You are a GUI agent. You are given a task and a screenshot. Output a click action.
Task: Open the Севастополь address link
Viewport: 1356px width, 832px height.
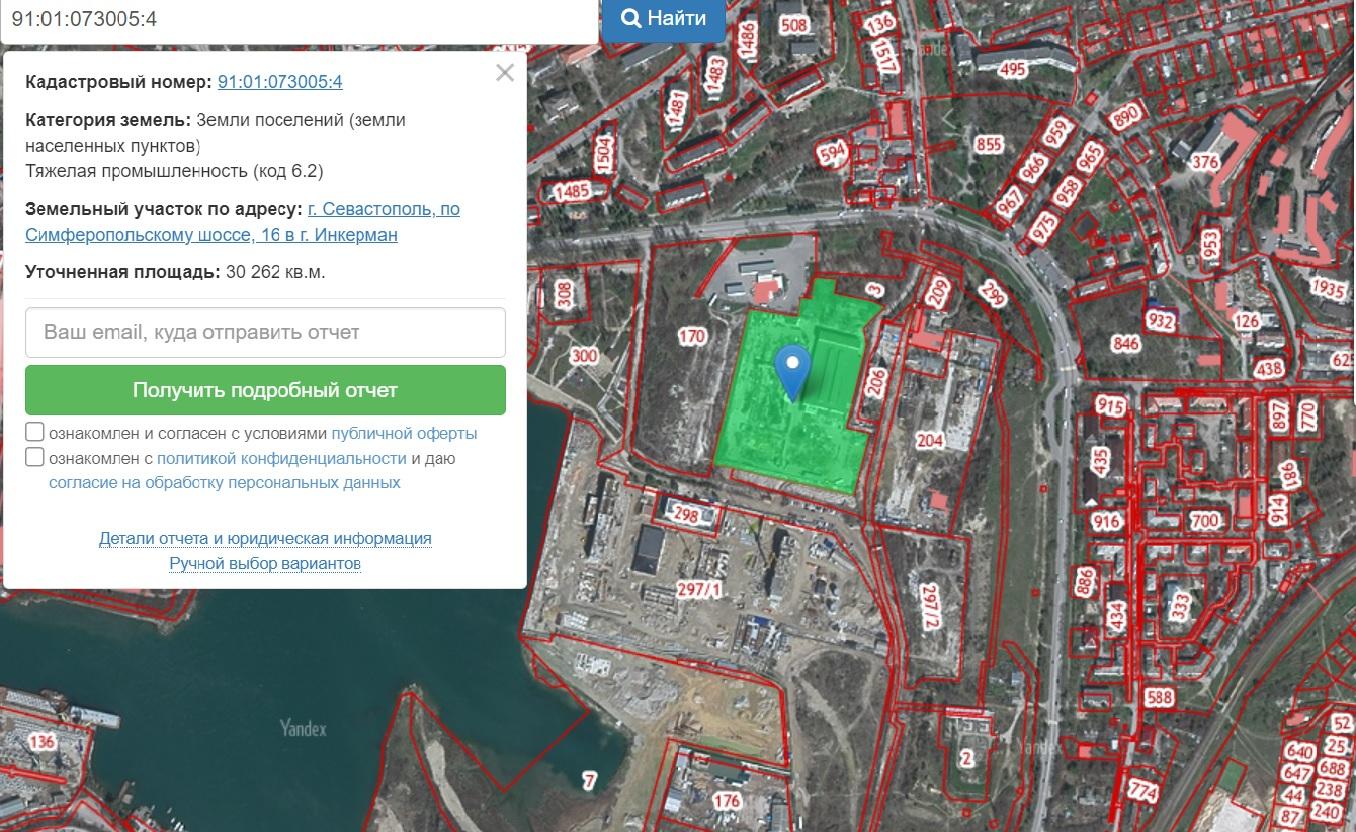pyautogui.click(x=384, y=210)
